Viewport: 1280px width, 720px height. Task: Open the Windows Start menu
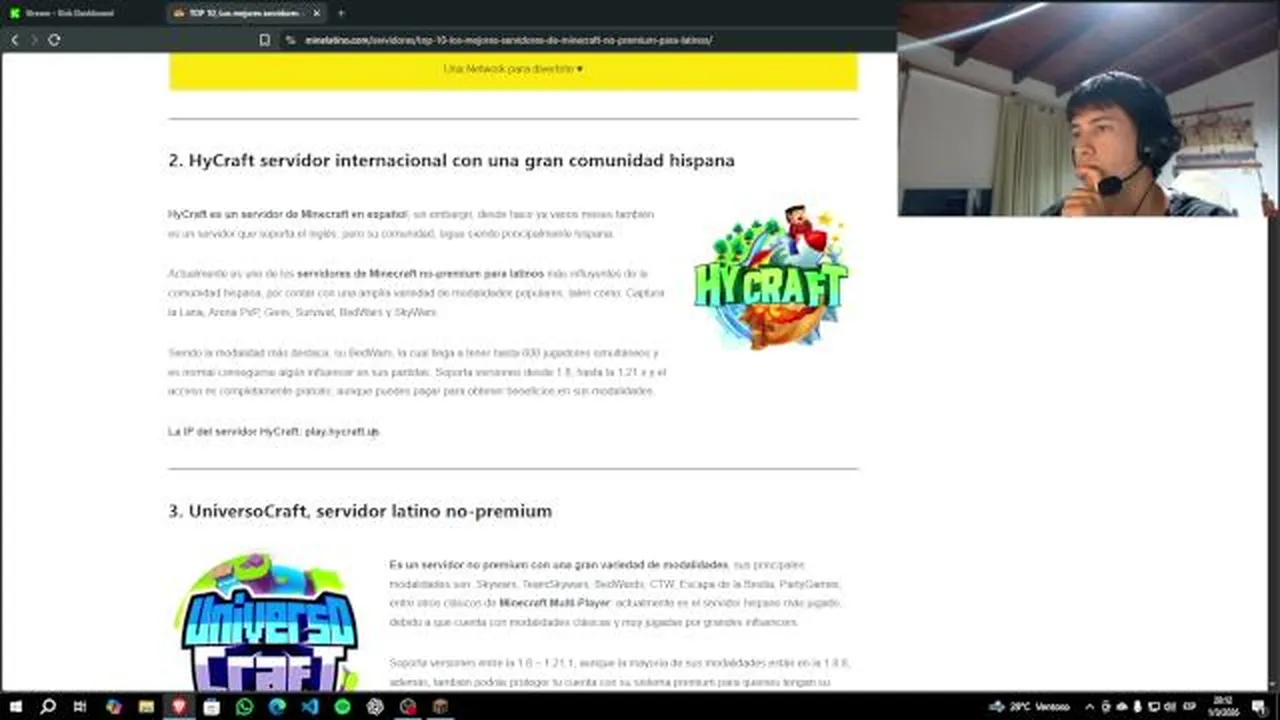pyautogui.click(x=15, y=706)
